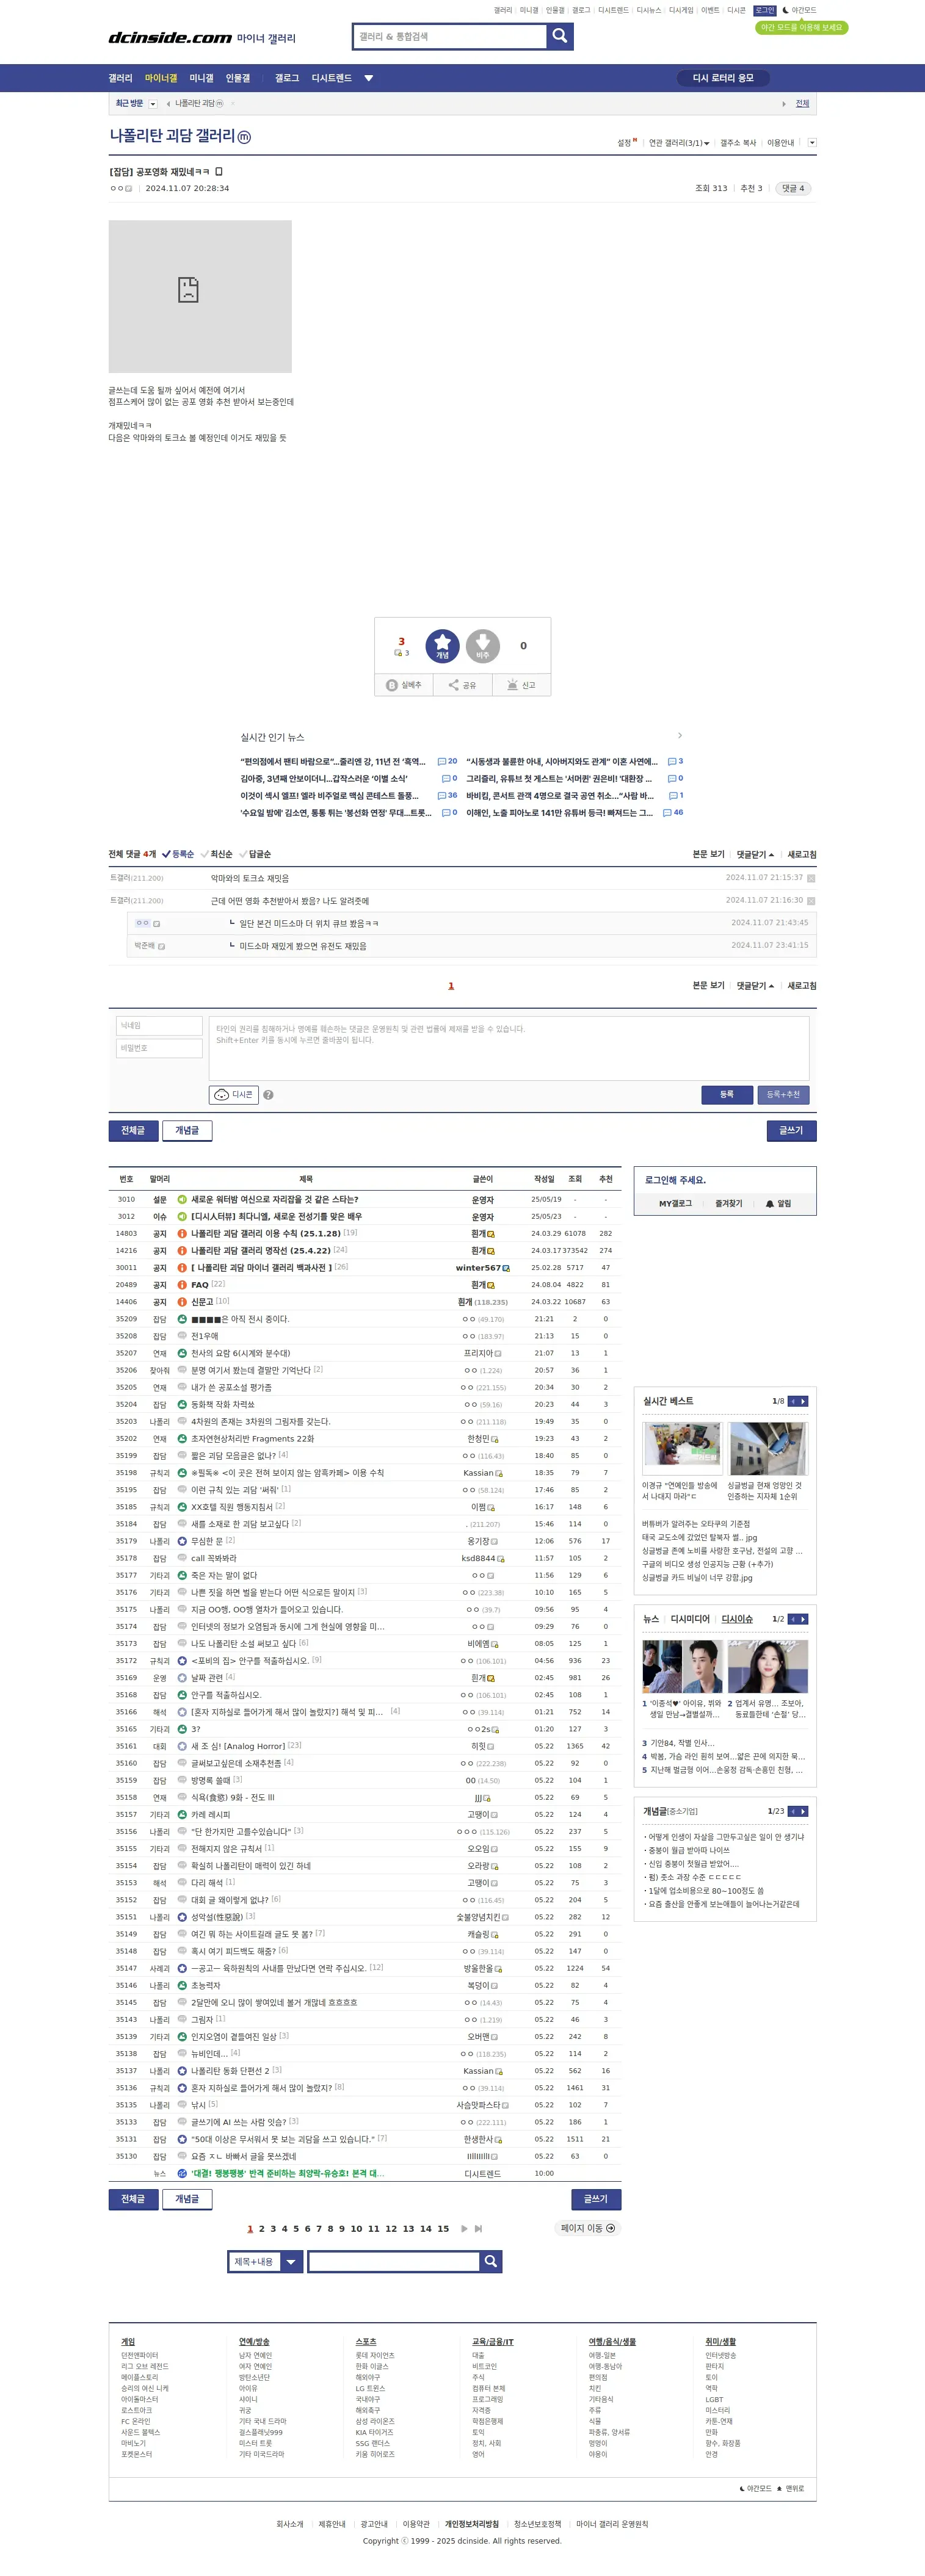
Task: Collapse comments with lower 댓글닫기 below pagination
Action: coord(755,986)
